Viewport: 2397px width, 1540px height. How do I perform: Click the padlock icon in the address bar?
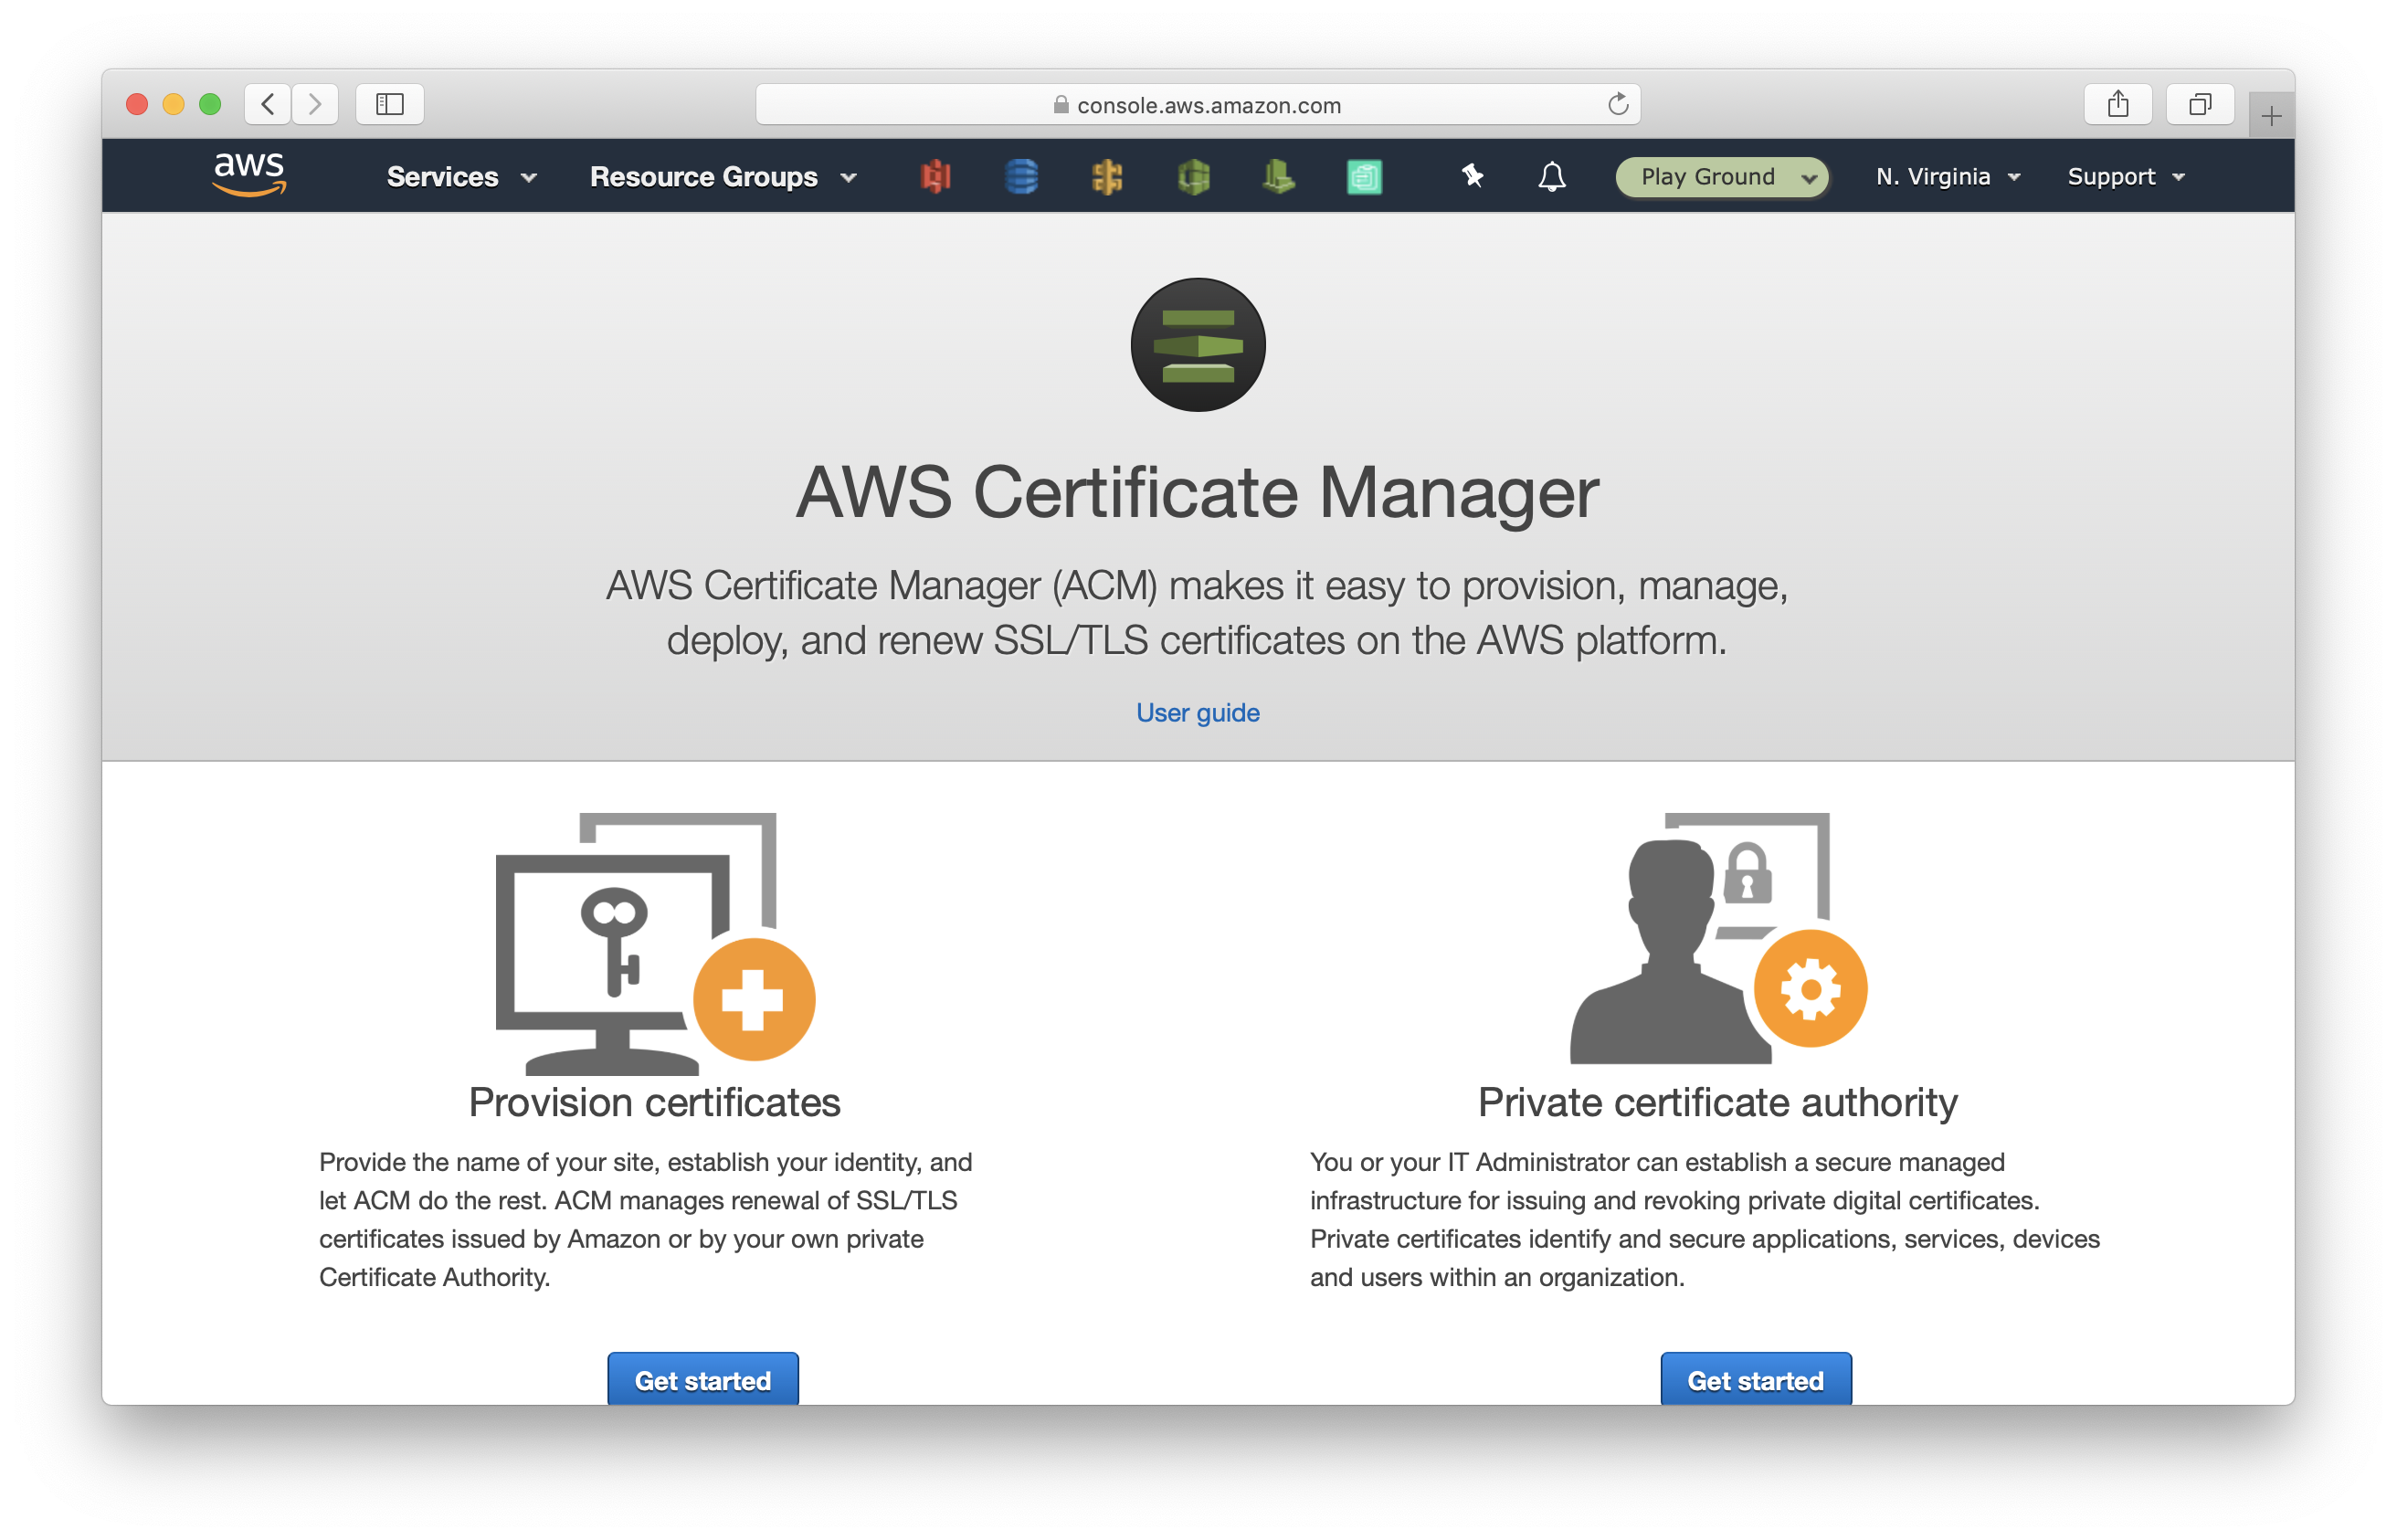click(1061, 105)
